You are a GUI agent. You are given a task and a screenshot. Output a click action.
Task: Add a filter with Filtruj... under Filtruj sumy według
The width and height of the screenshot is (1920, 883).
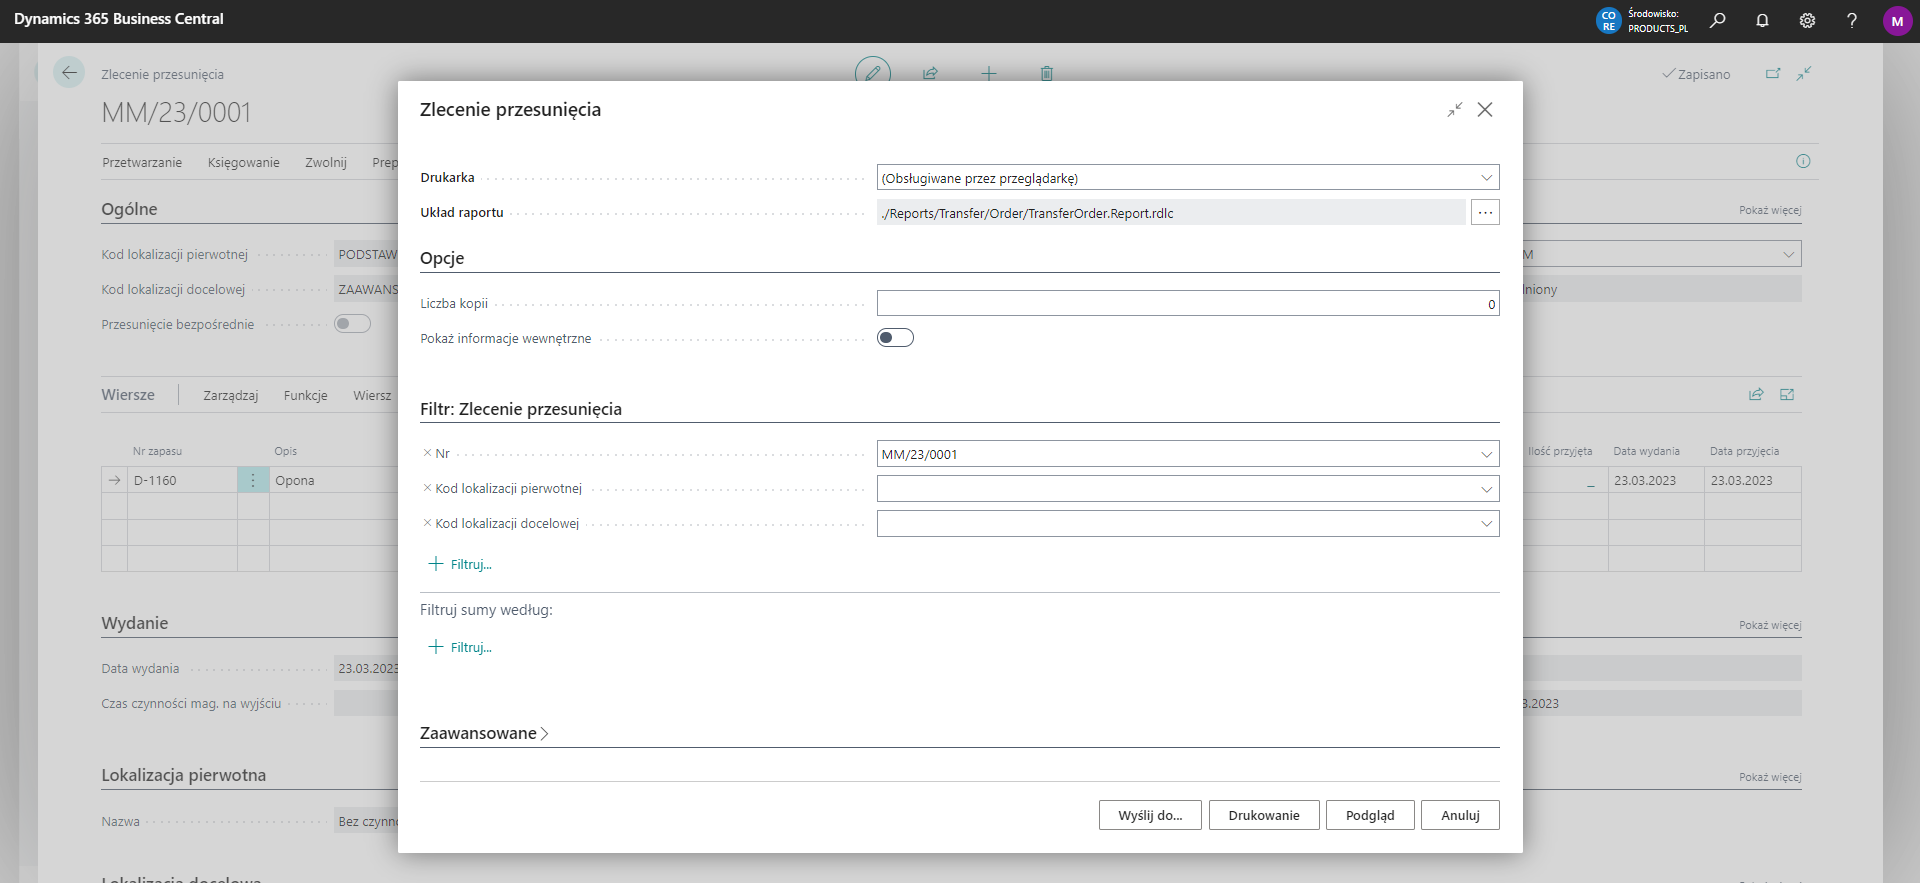[460, 647]
